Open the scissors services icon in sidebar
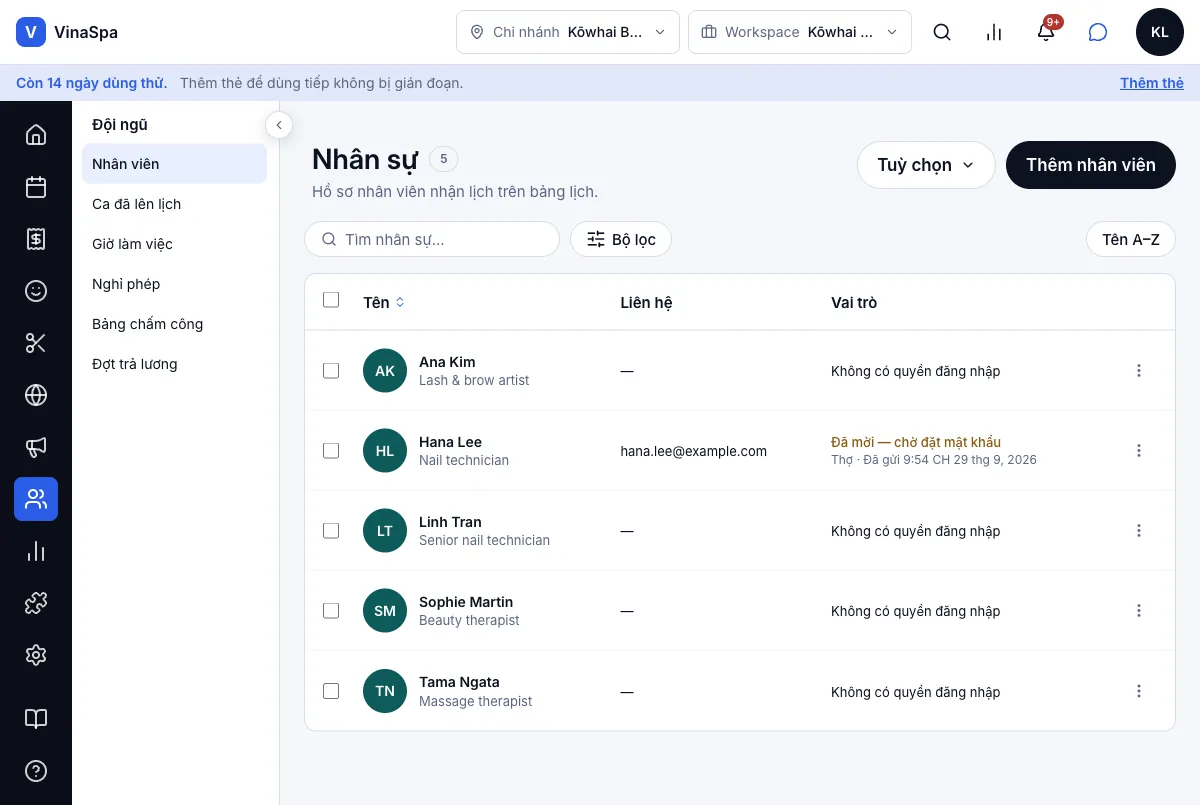Viewport: 1200px width, 805px height. (36, 343)
